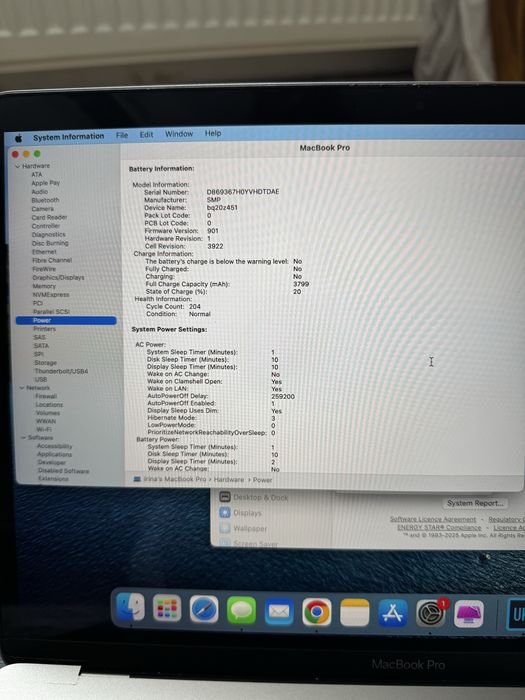
Task: Collapse the Network section in sidebar
Action: pos(21,388)
